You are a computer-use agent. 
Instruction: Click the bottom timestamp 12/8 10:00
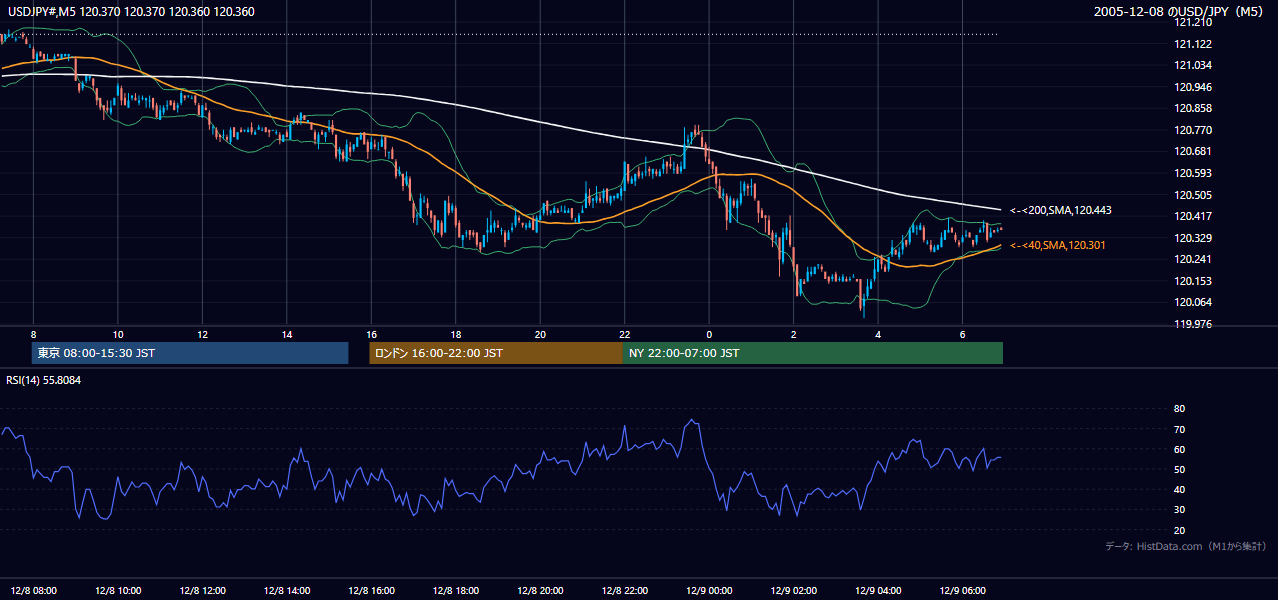(x=118, y=590)
